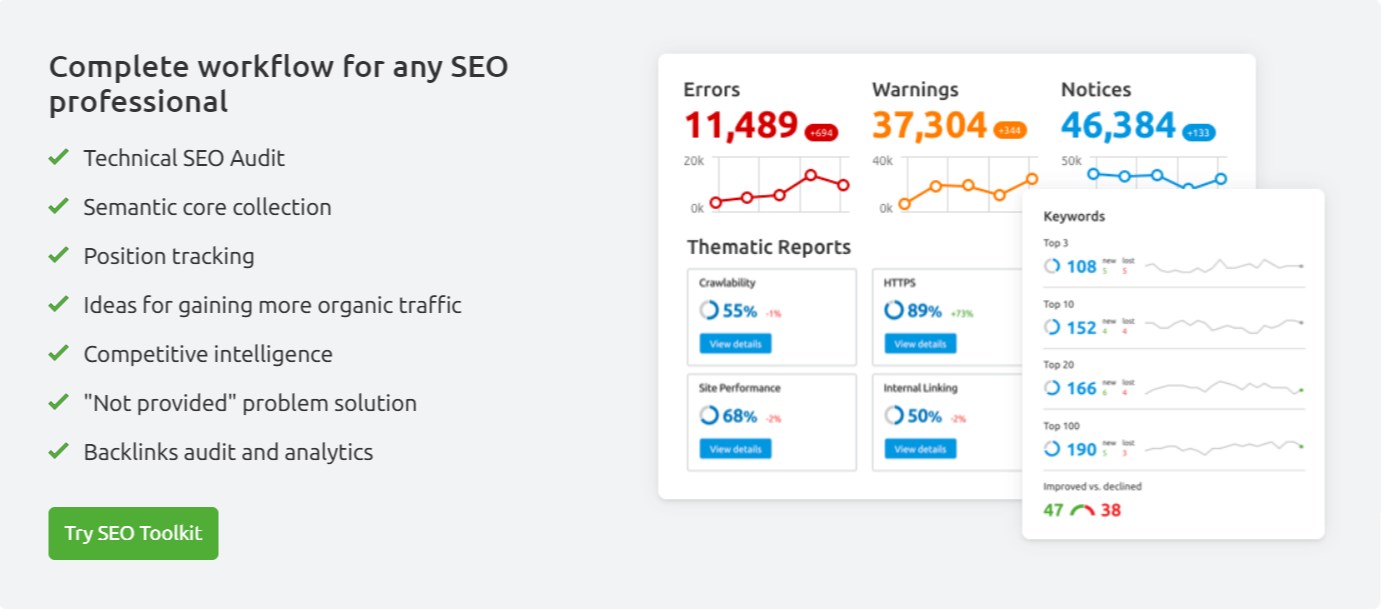Click the red +694 errors badge
Image resolution: width=1381 pixels, height=609 pixels.
(821, 132)
